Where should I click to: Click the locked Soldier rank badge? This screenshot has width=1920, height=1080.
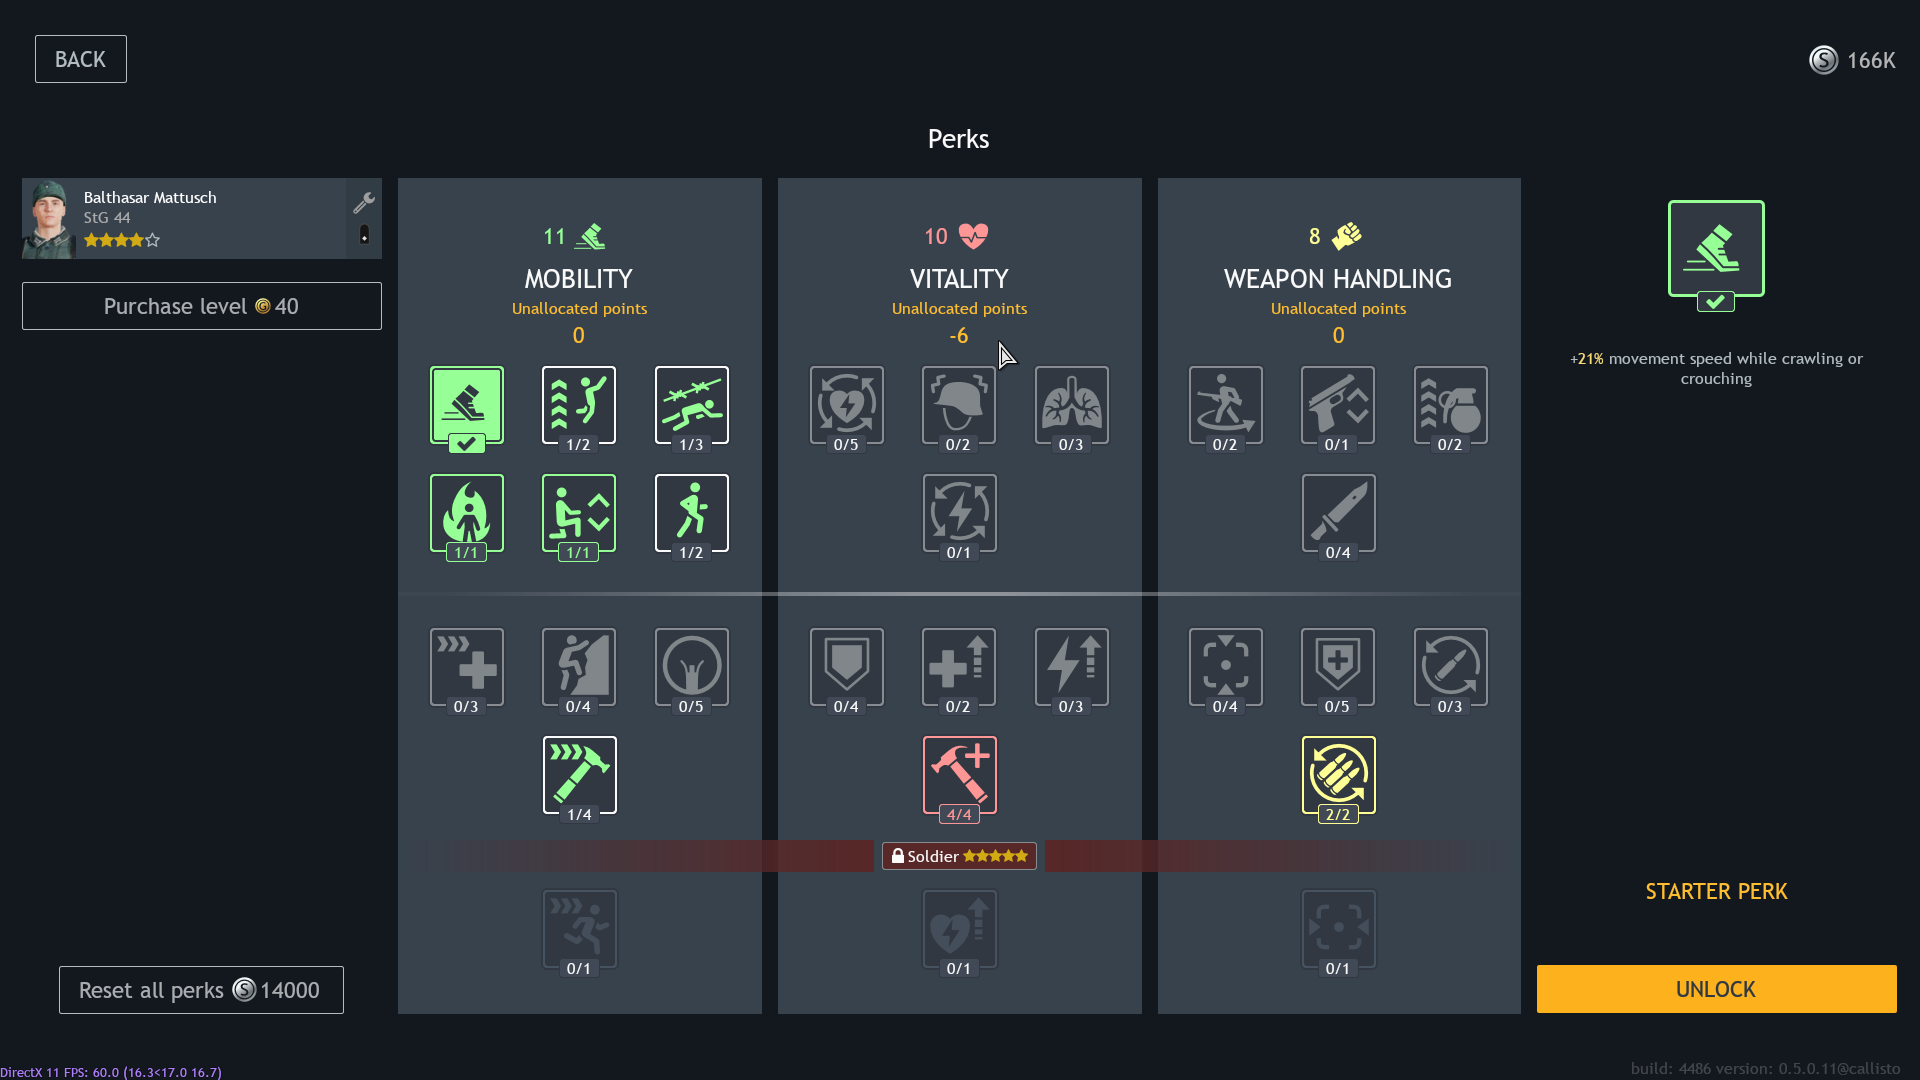pos(959,856)
